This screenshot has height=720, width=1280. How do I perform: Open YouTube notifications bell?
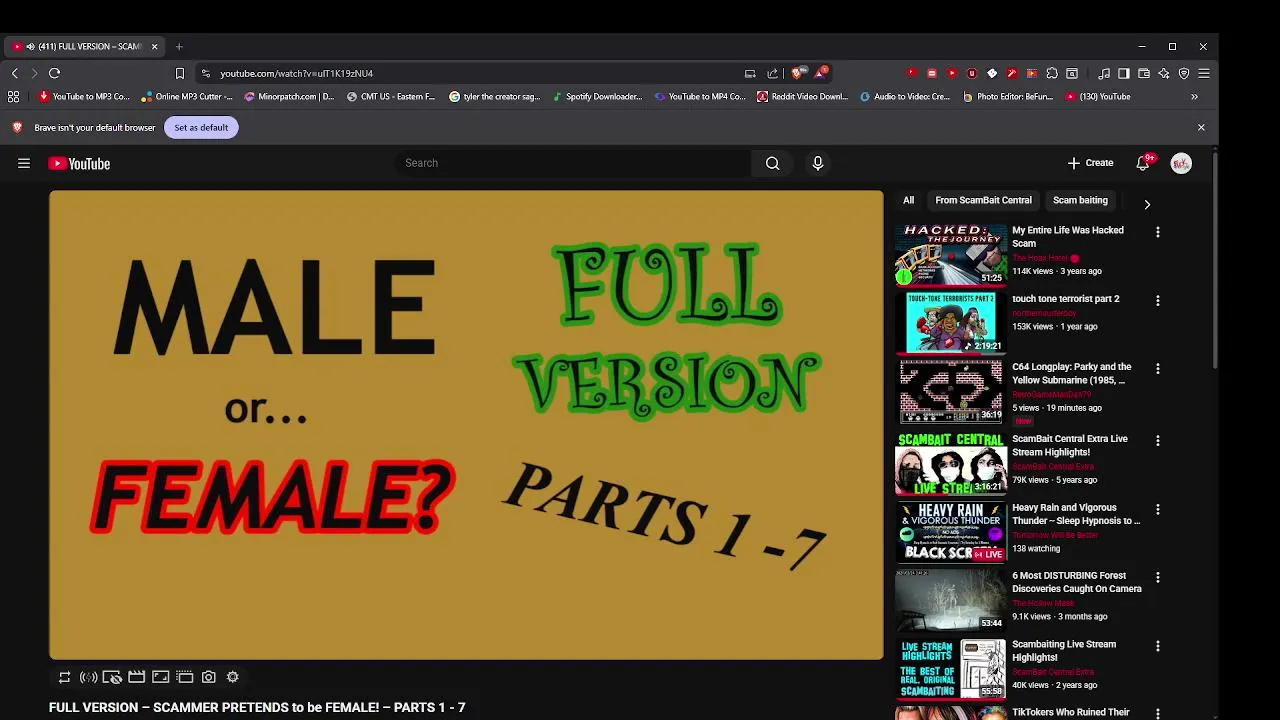[1143, 163]
